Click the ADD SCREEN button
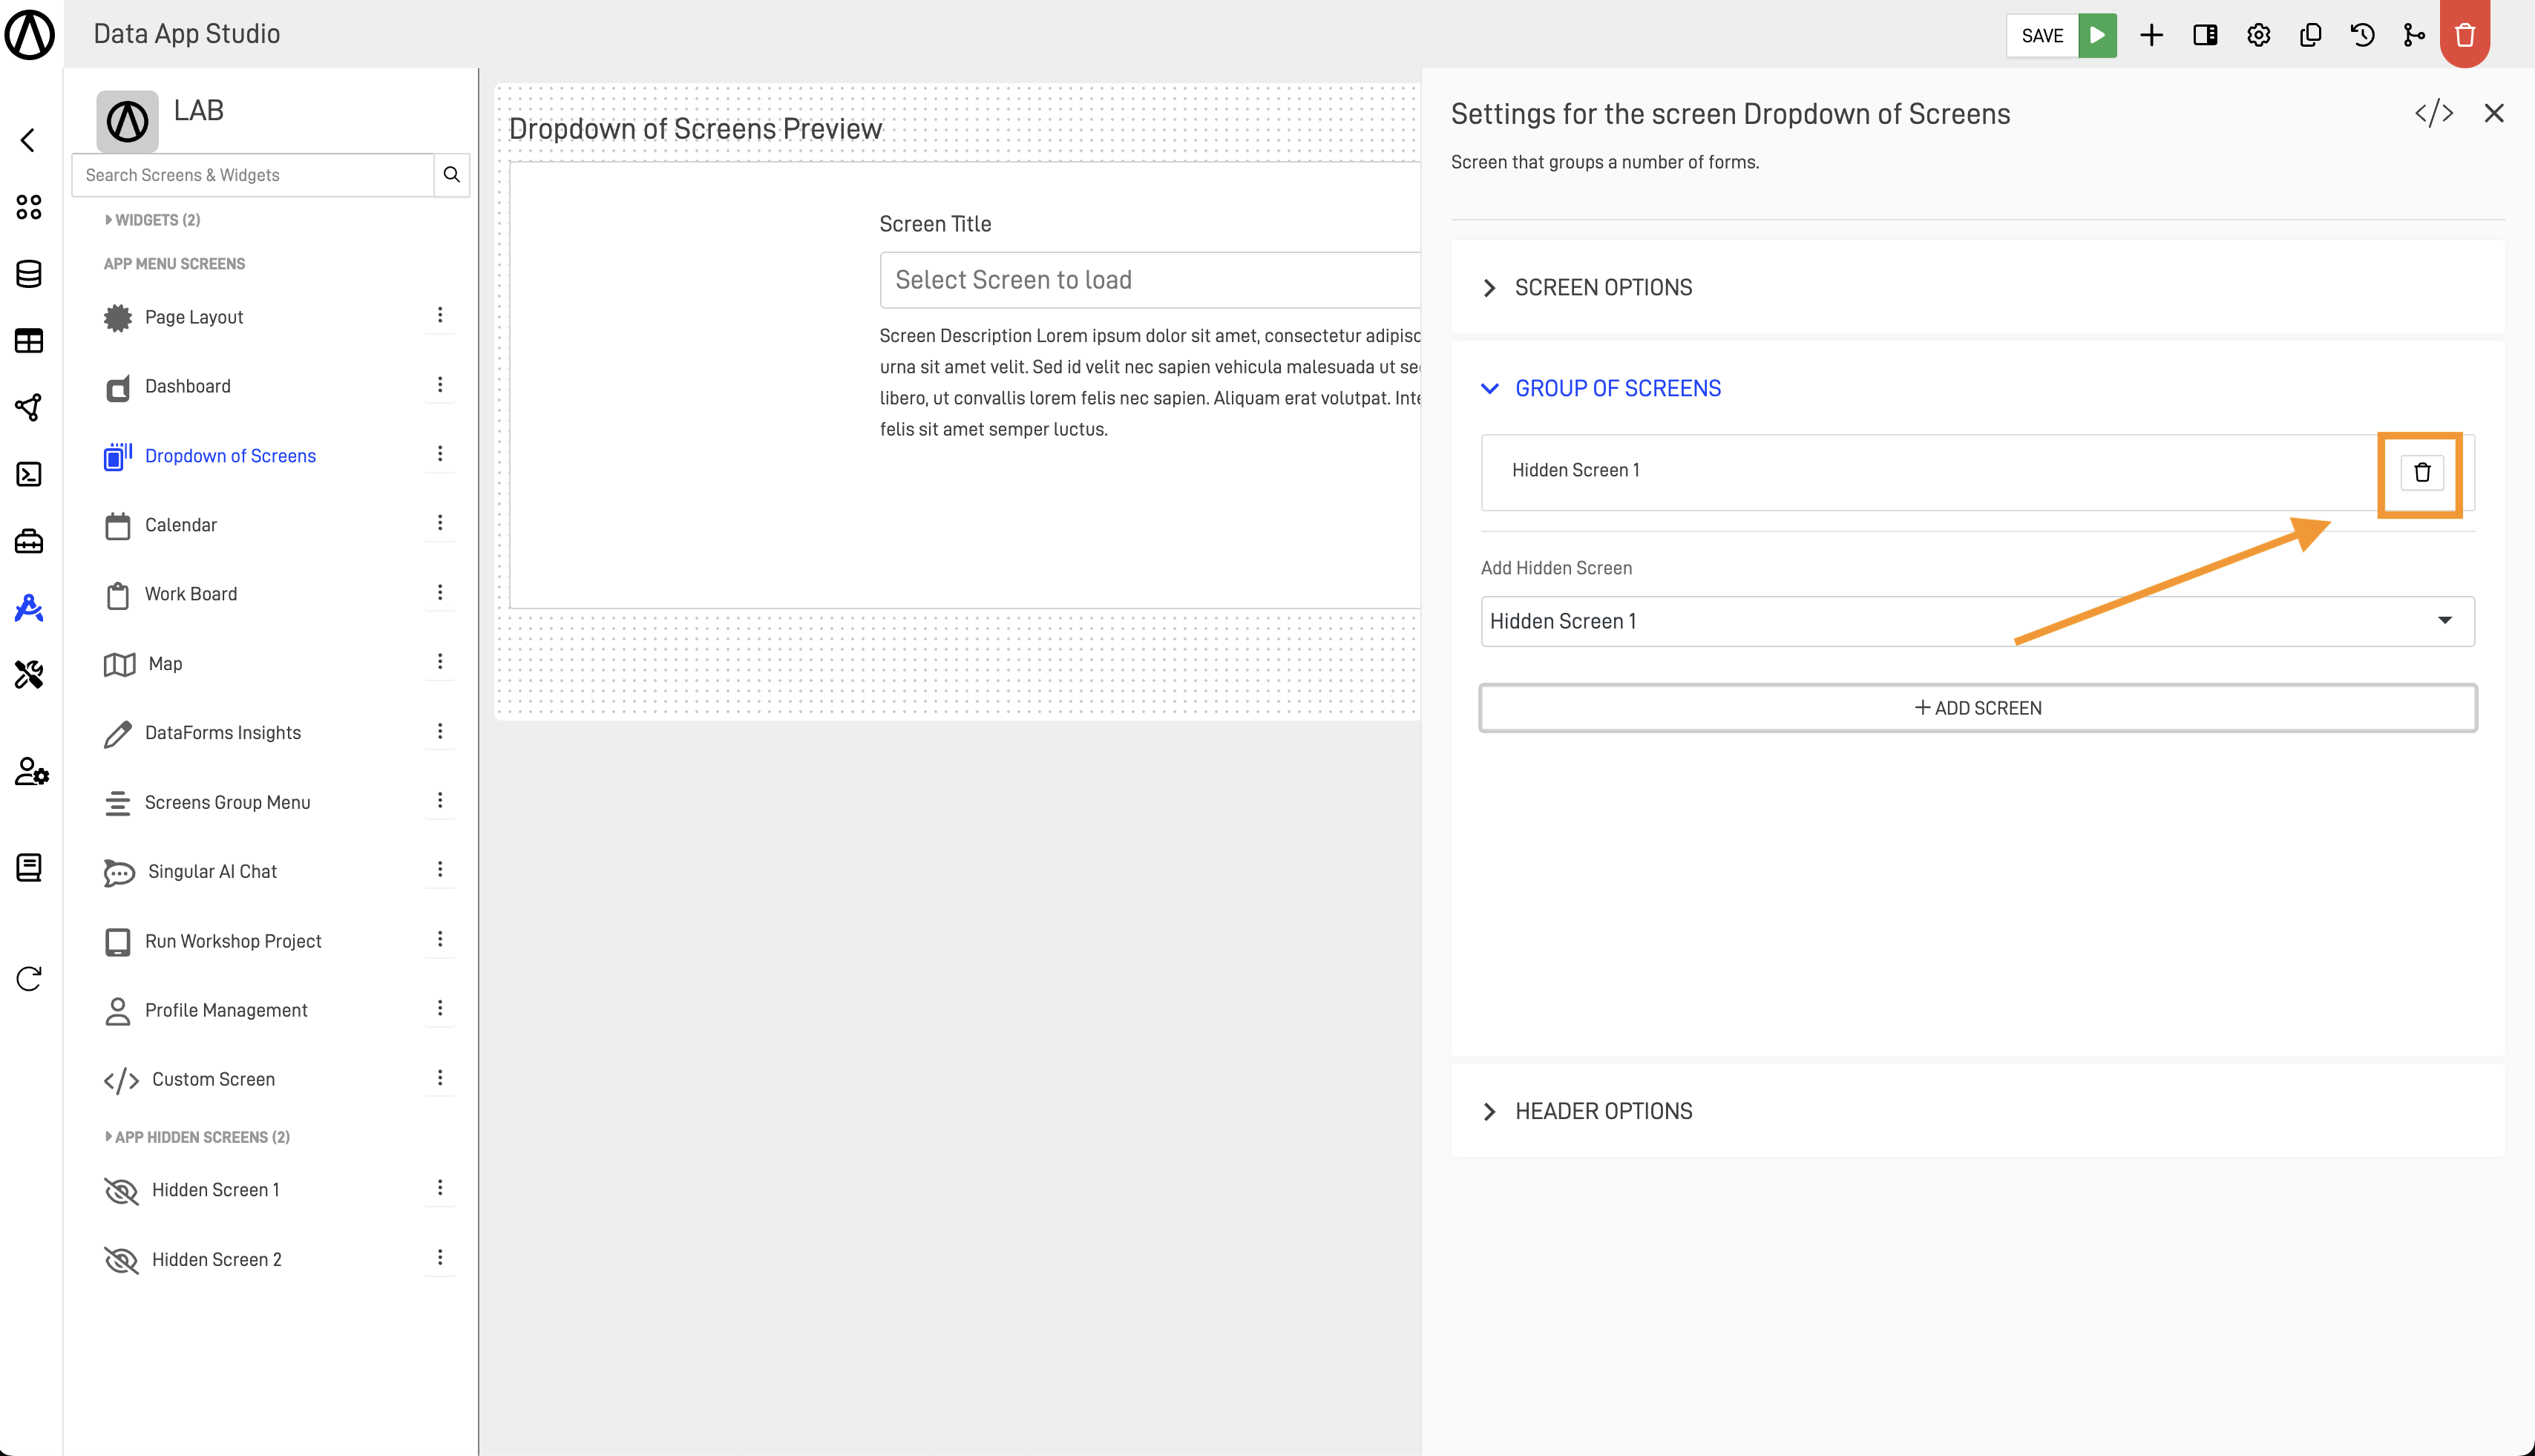 coord(1977,708)
